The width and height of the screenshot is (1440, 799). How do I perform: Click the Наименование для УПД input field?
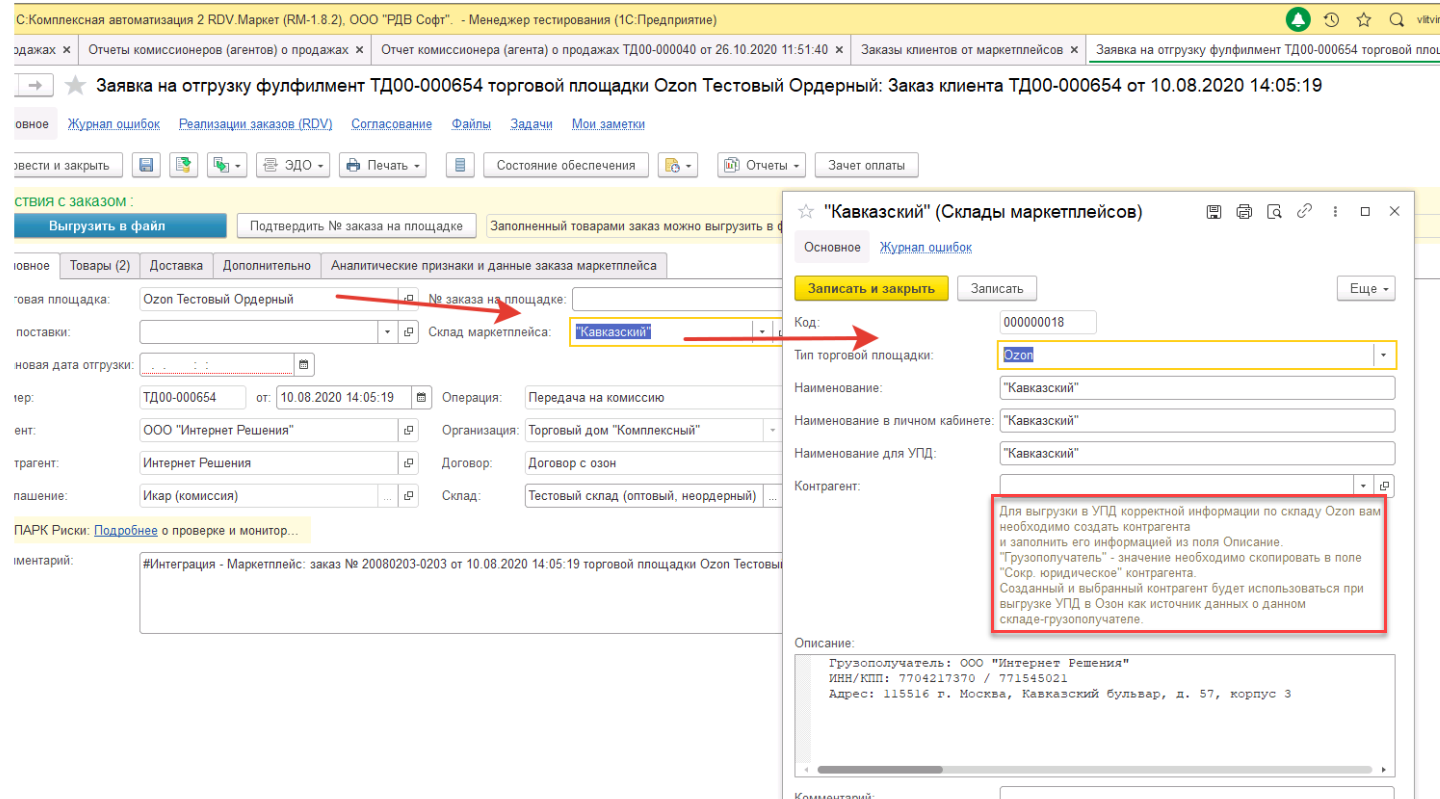pos(1196,454)
